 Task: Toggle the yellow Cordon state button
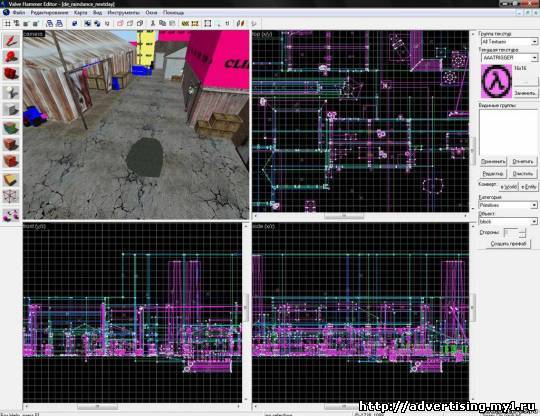pyautogui.click(x=185, y=23)
